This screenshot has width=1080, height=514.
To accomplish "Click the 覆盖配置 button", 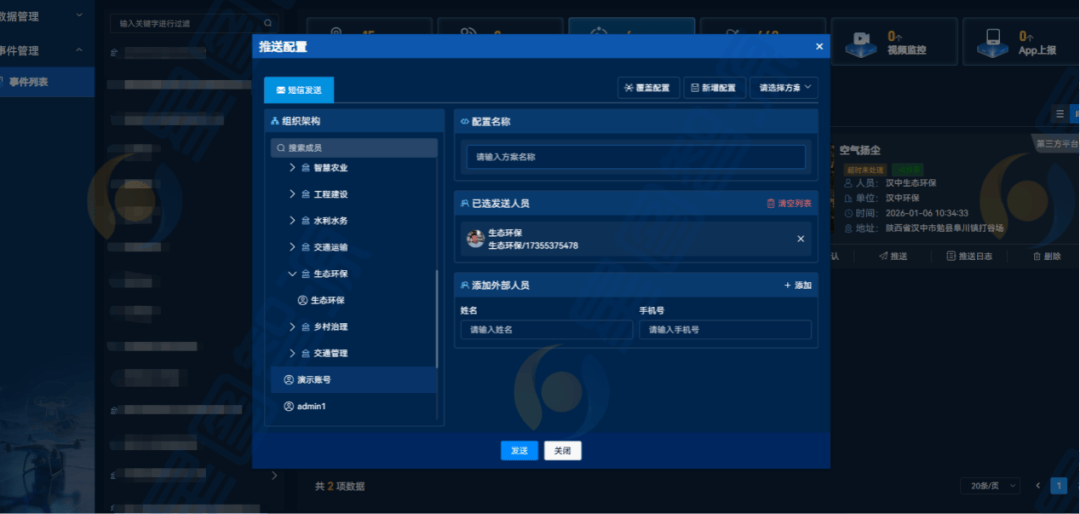I will tap(649, 88).
